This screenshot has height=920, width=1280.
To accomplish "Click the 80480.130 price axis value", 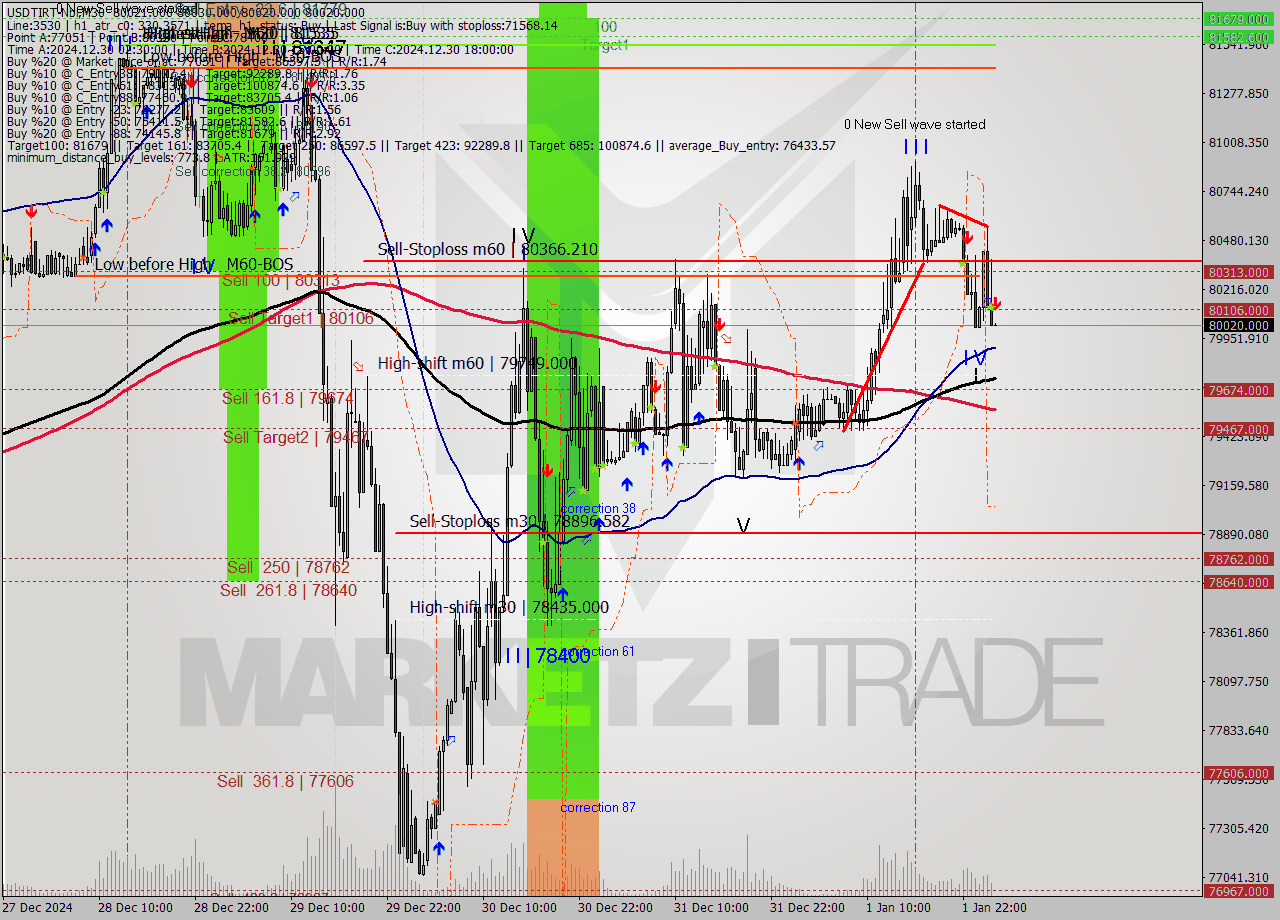I will 1239,240.
